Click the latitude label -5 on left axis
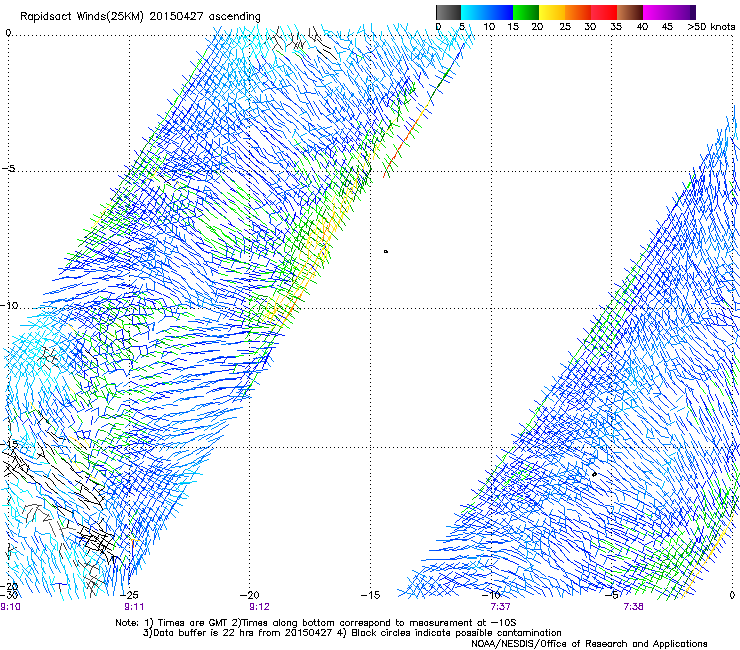The height and width of the screenshot is (650, 740). point(8,169)
